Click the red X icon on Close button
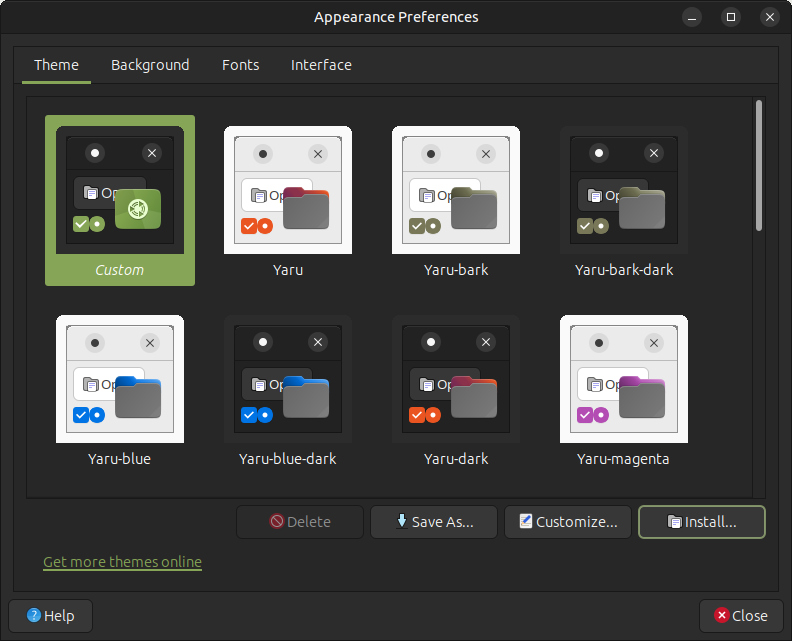Image resolution: width=792 pixels, height=641 pixels. [721, 616]
